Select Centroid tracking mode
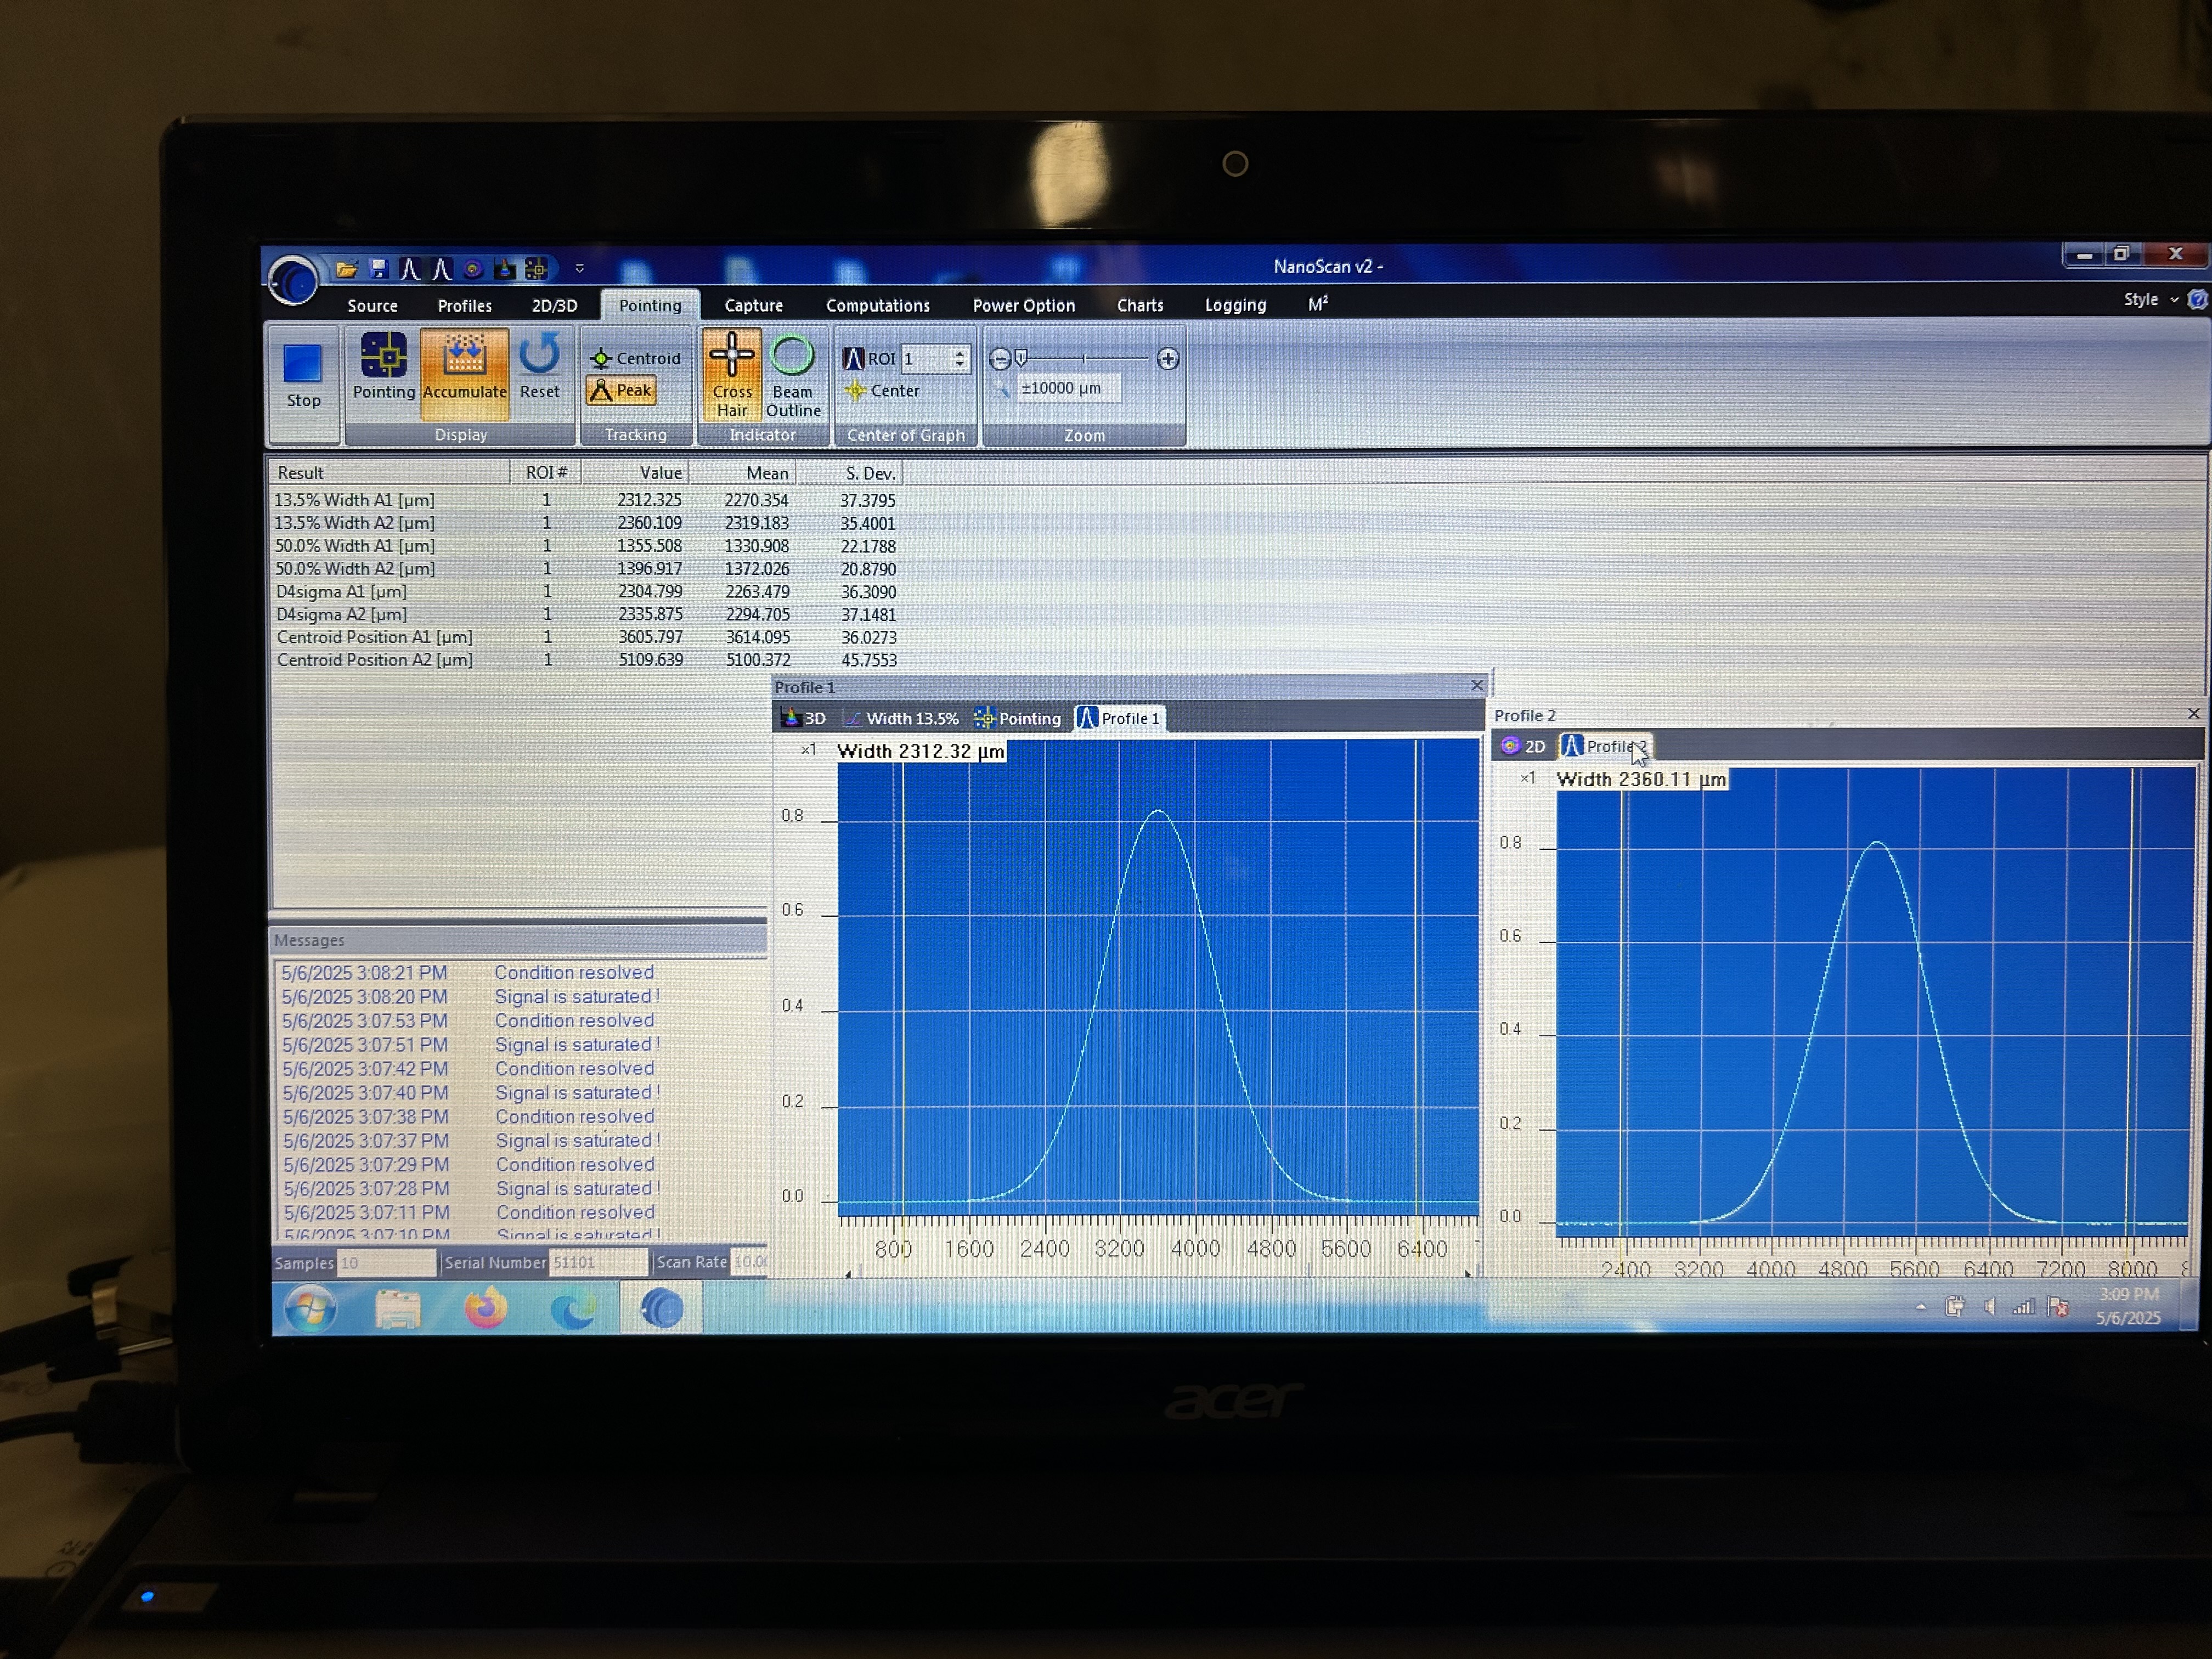Viewport: 2212px width, 1659px height. (x=635, y=358)
